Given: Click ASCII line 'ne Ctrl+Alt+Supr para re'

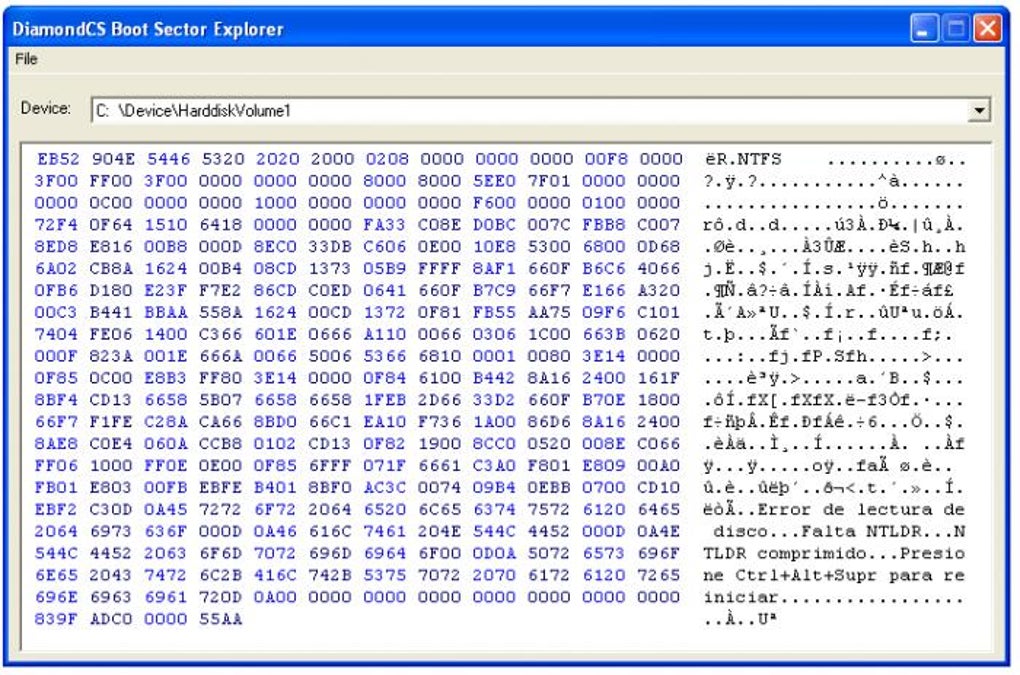Looking at the screenshot, I should (x=835, y=576).
